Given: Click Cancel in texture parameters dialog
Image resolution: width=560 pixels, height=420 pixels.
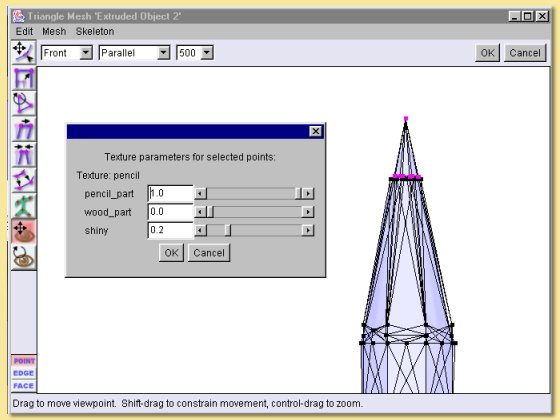Looking at the screenshot, I should (209, 253).
